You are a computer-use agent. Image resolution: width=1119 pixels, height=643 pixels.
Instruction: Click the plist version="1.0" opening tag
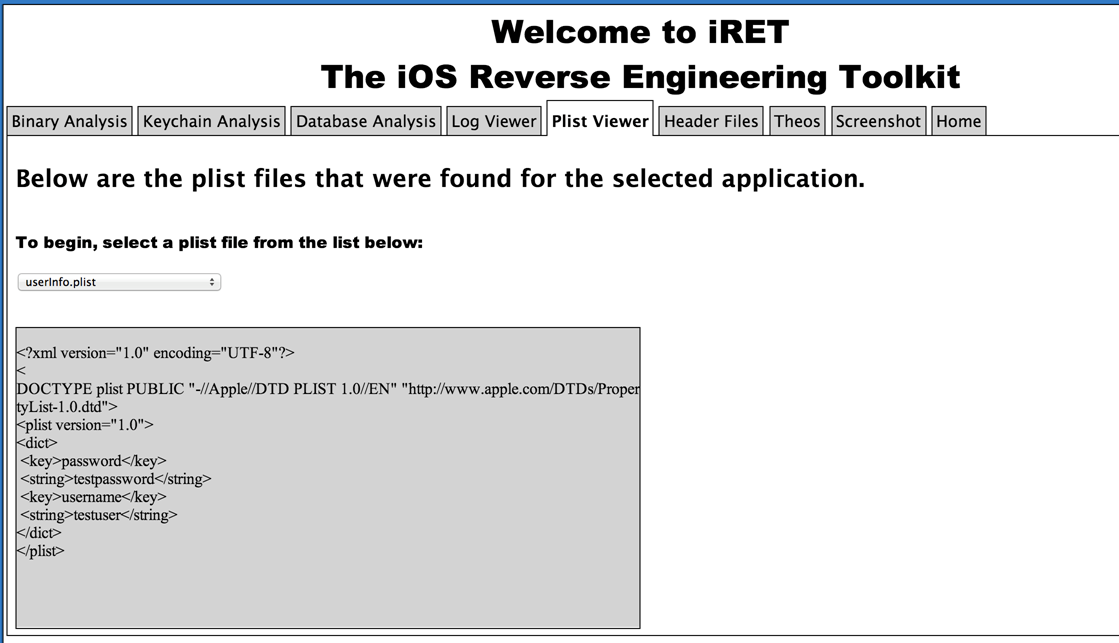pyautogui.click(x=85, y=425)
